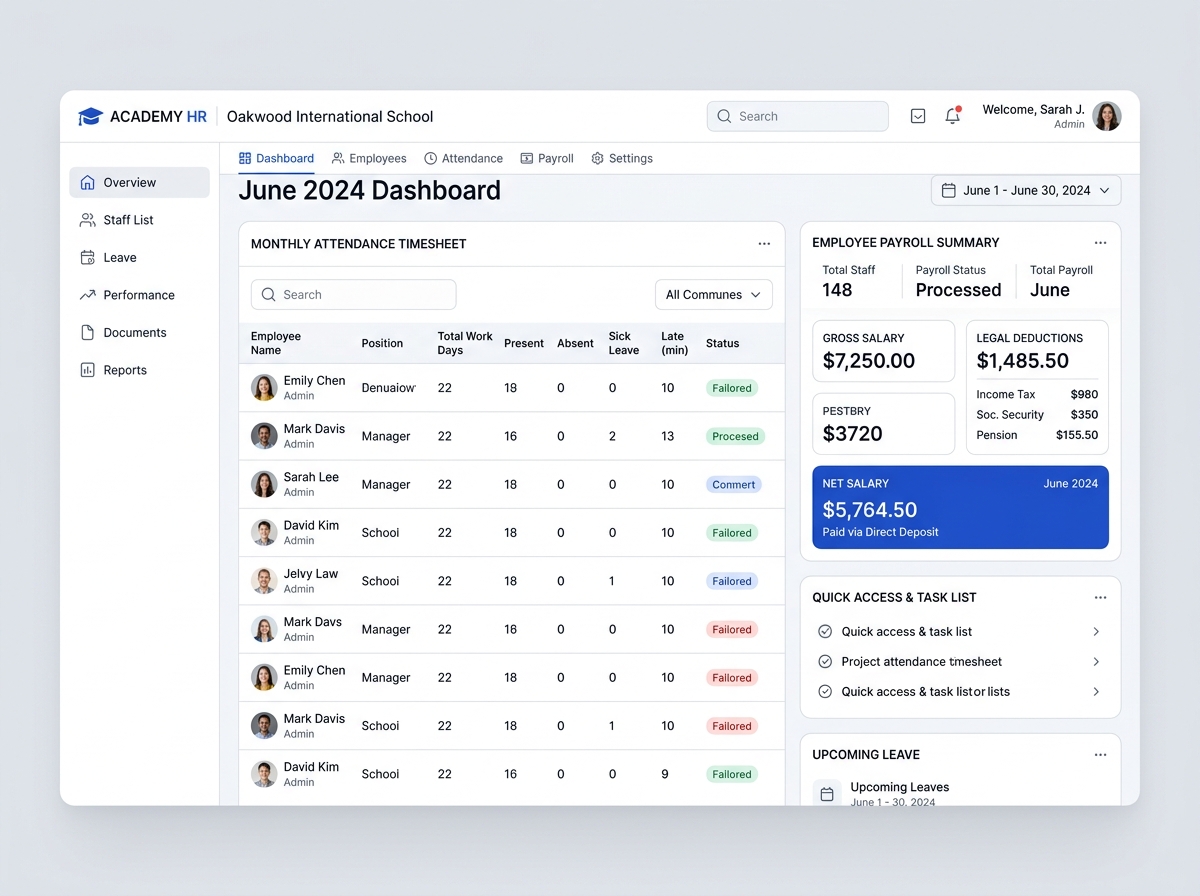Open Monthly Attendance Timesheet more options

pyautogui.click(x=764, y=244)
